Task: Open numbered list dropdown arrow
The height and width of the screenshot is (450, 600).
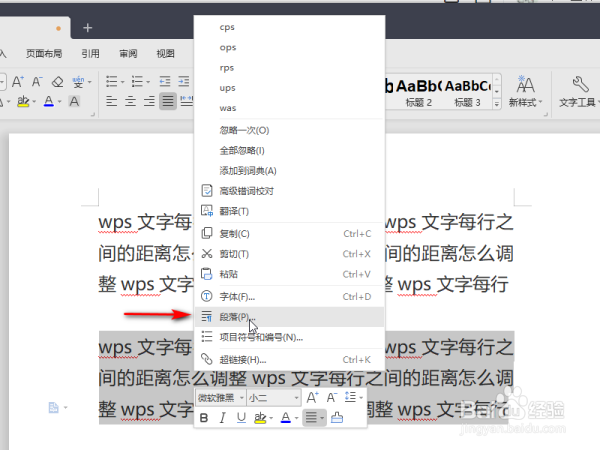Action: point(148,82)
